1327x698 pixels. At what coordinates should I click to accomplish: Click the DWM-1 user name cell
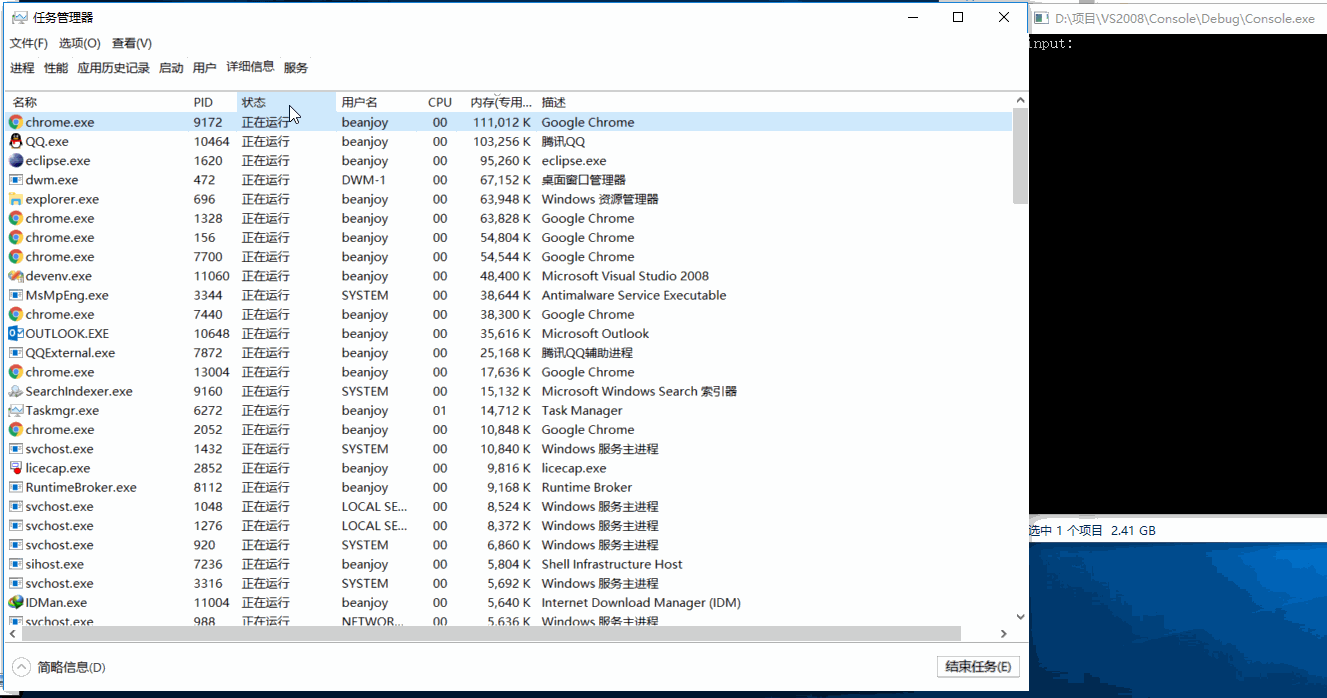364,180
